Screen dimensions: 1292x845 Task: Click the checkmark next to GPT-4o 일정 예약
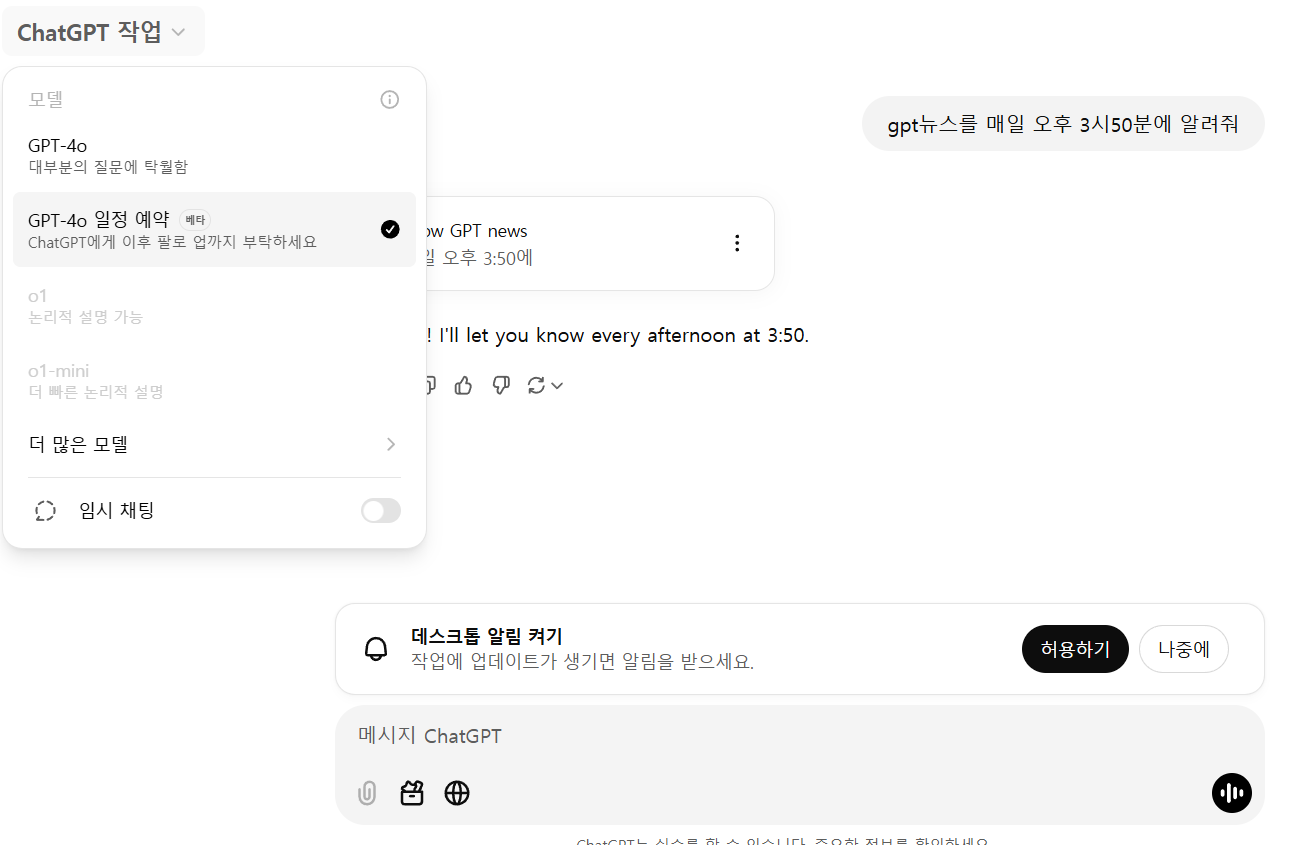[389, 229]
